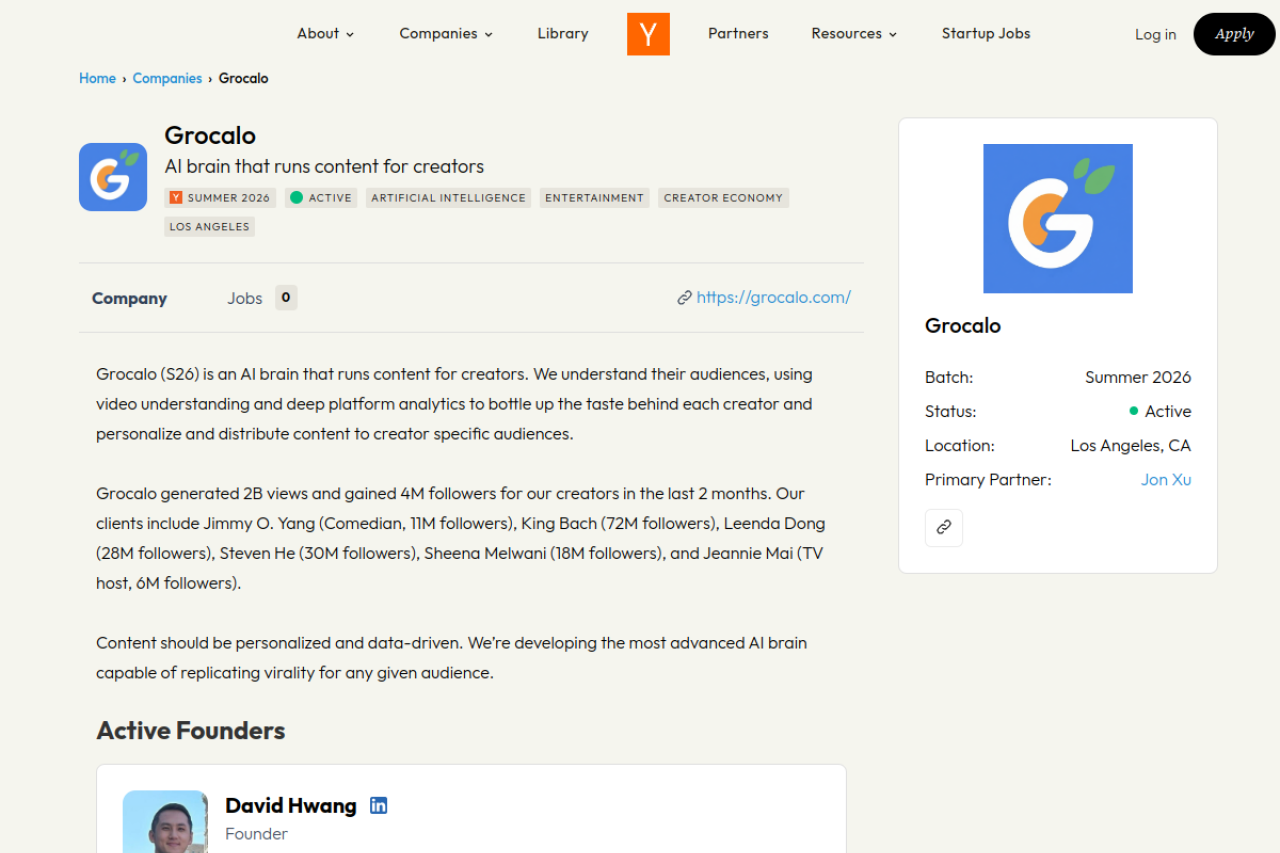The height and width of the screenshot is (853, 1280).
Task: Click the 'Summer 2026' batch value in sidebar
Action: tap(1138, 378)
